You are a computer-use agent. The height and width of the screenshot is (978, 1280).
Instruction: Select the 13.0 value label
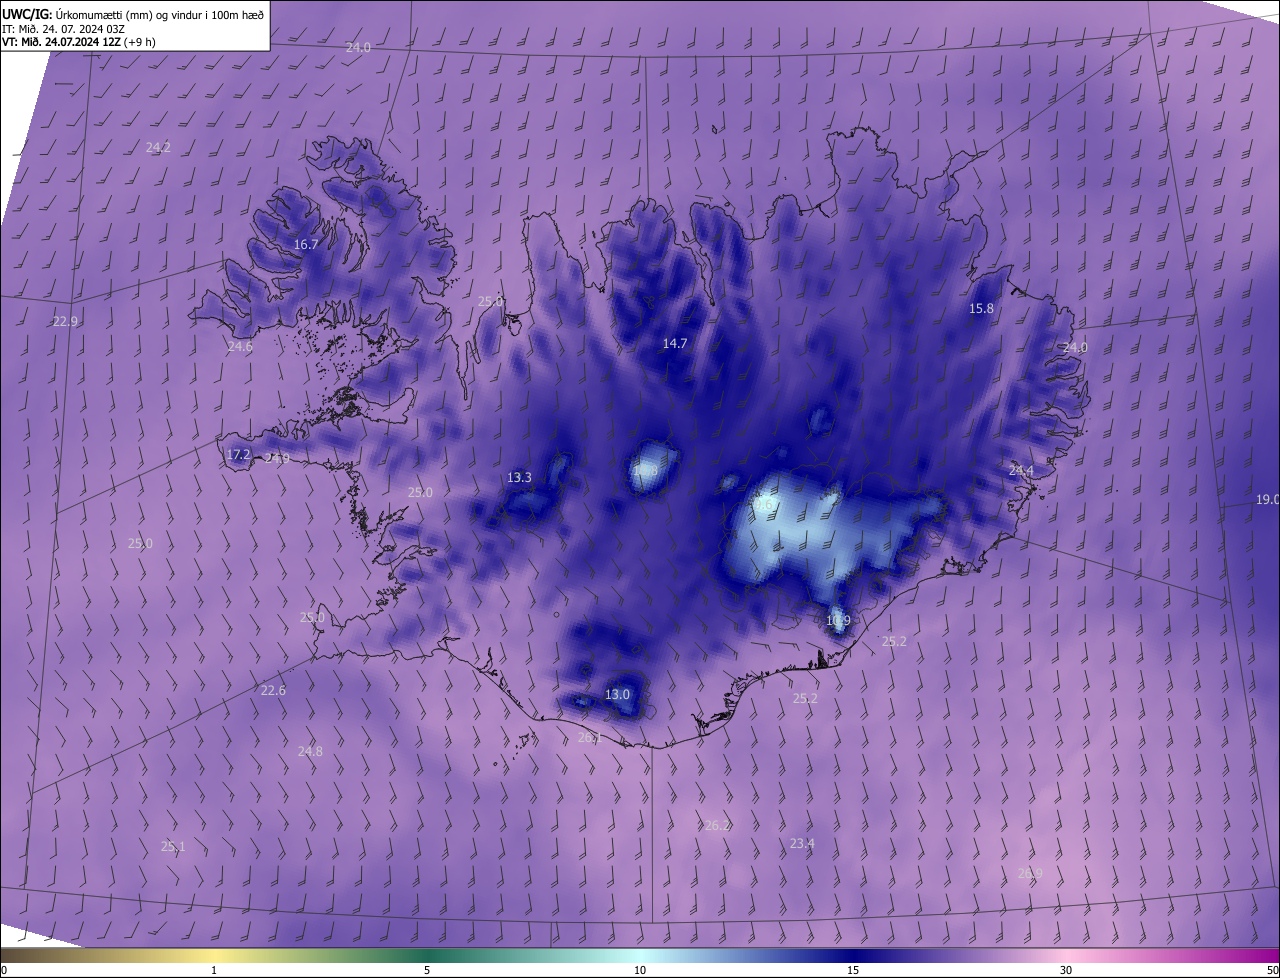[618, 694]
